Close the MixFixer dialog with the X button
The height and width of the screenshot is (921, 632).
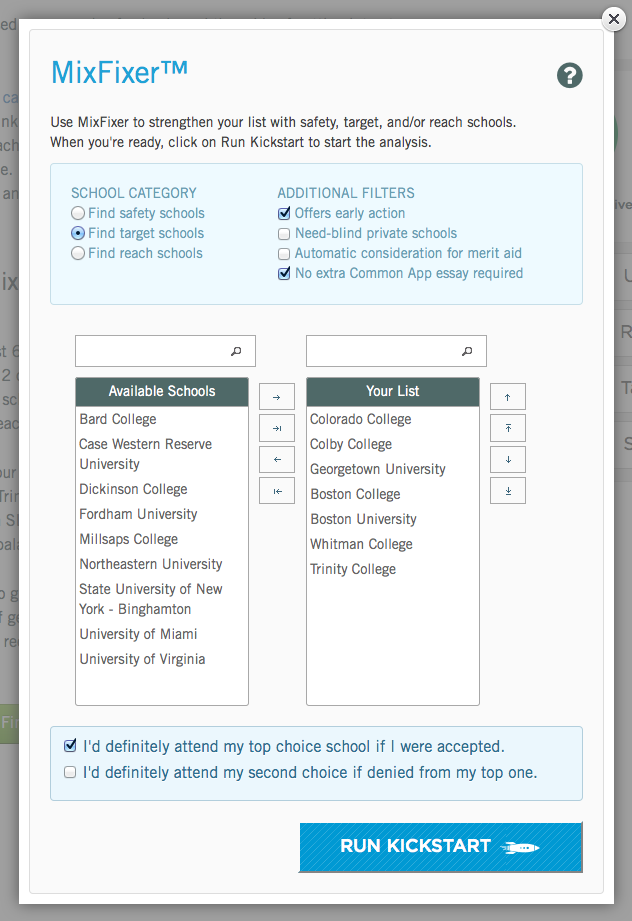click(614, 19)
